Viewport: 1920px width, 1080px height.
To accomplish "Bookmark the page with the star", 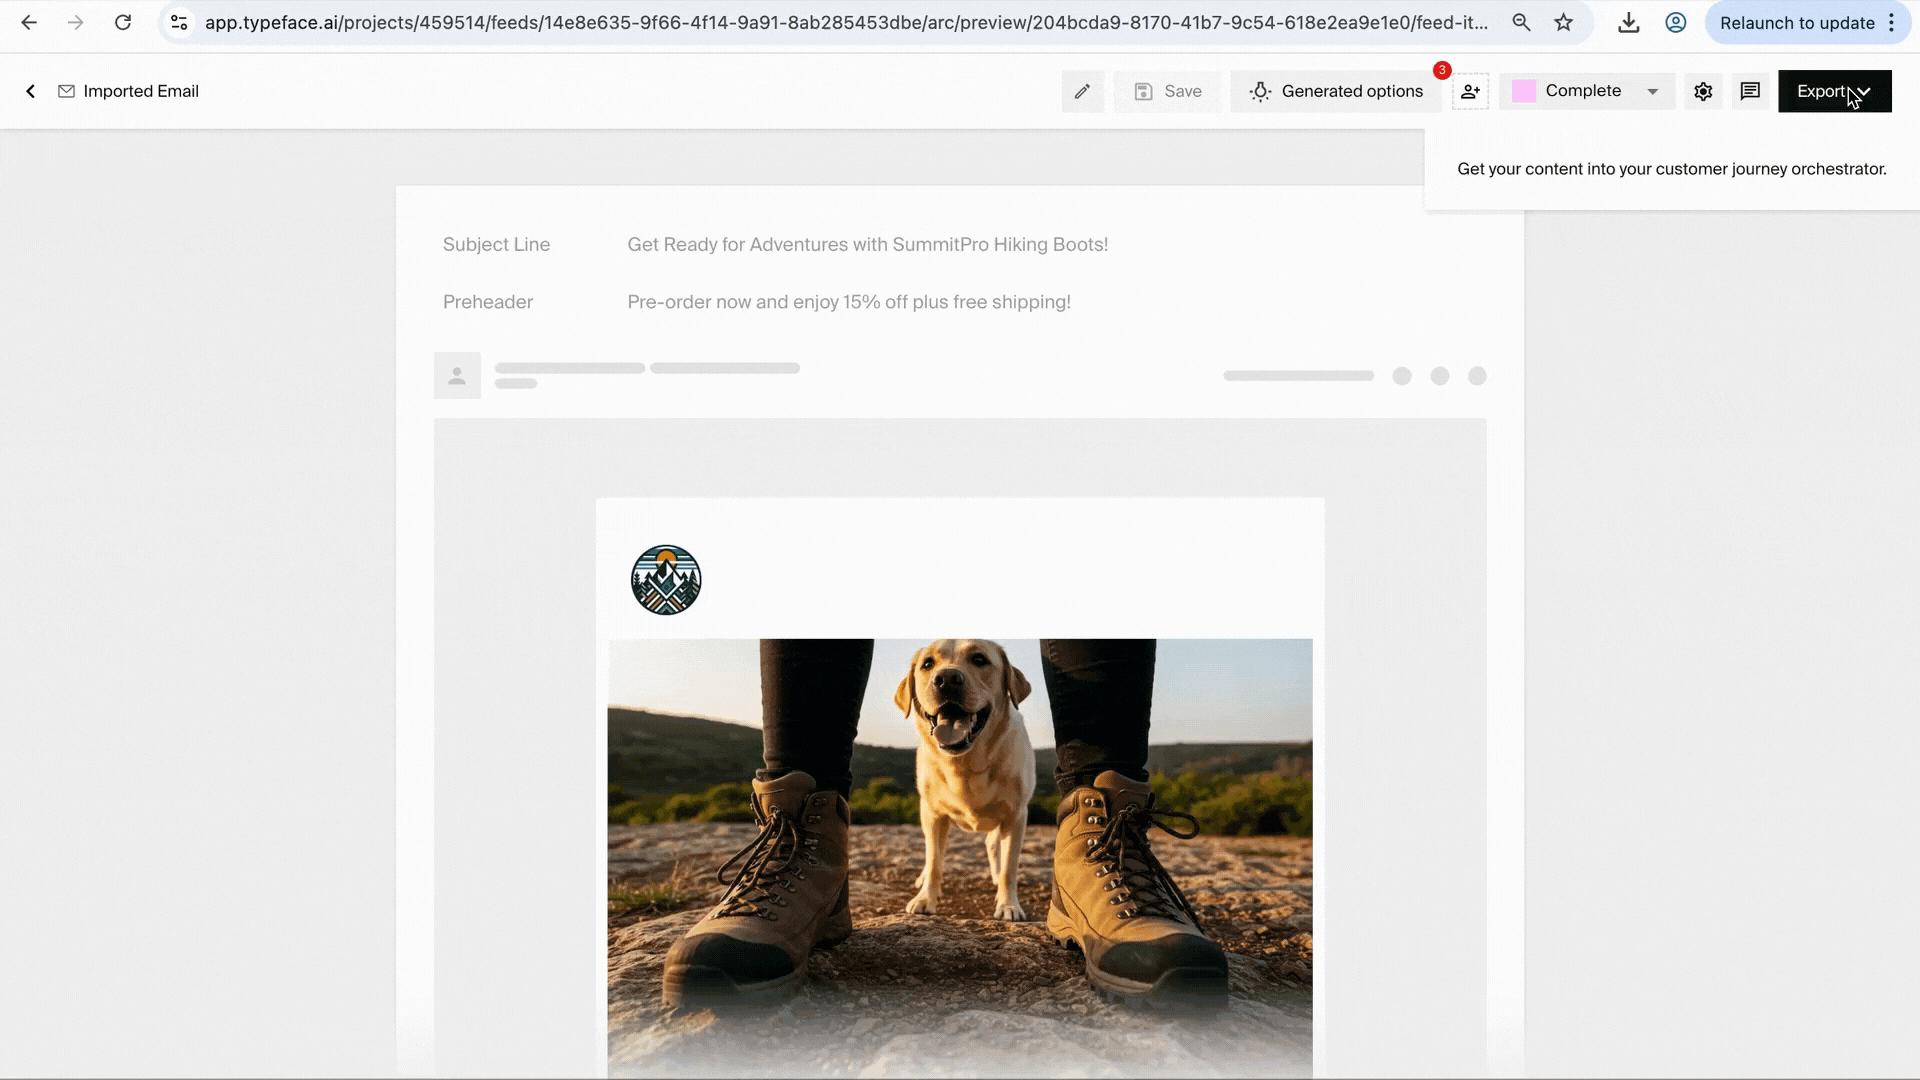I will [1563, 22].
